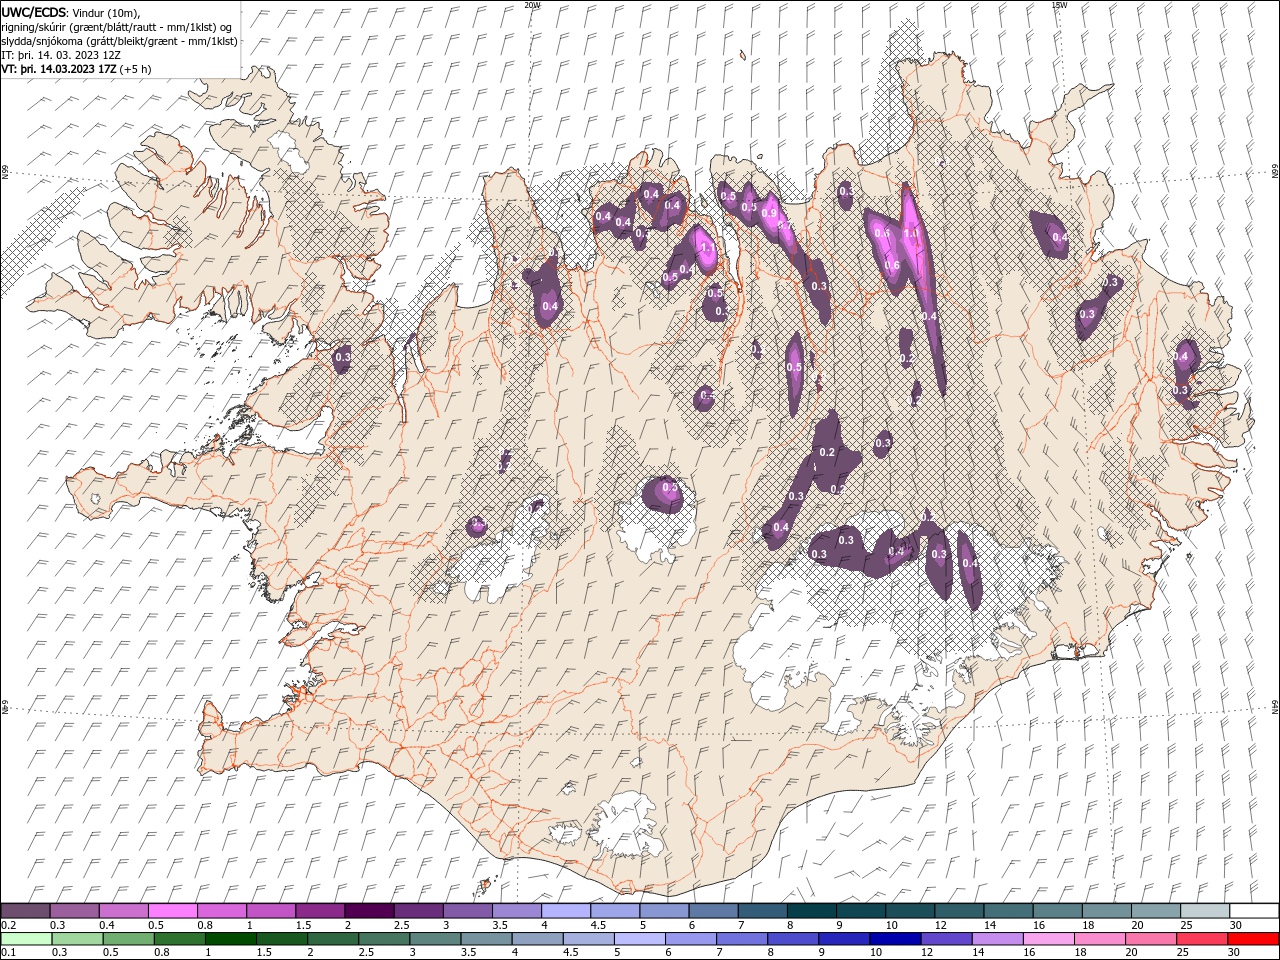1280x960 pixels.
Task: Select the '66N' latitude label on left edge
Action: (5, 173)
